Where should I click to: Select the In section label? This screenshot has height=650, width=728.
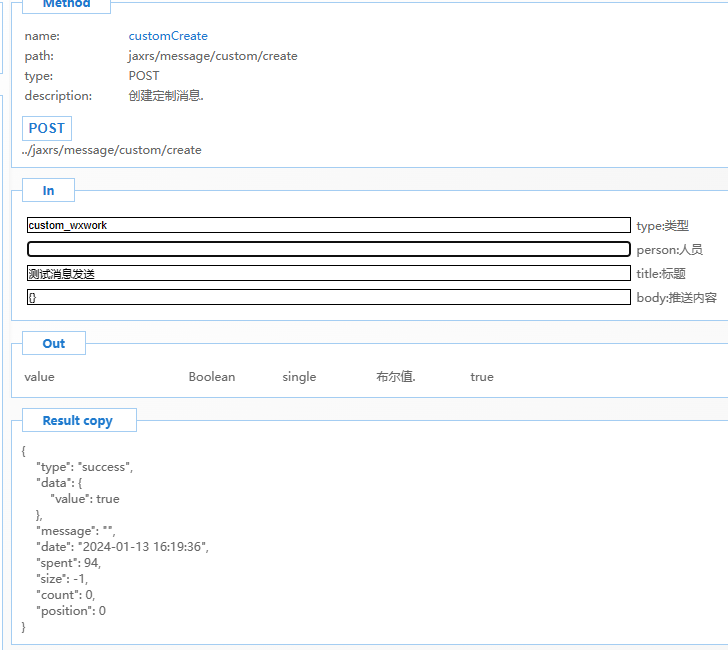tap(48, 190)
